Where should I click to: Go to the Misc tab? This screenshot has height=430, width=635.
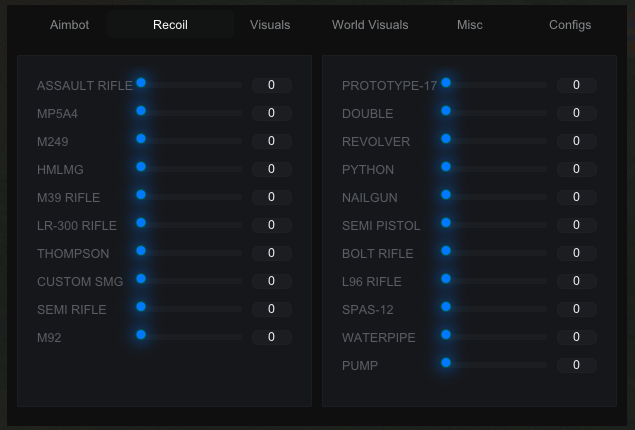tap(470, 25)
